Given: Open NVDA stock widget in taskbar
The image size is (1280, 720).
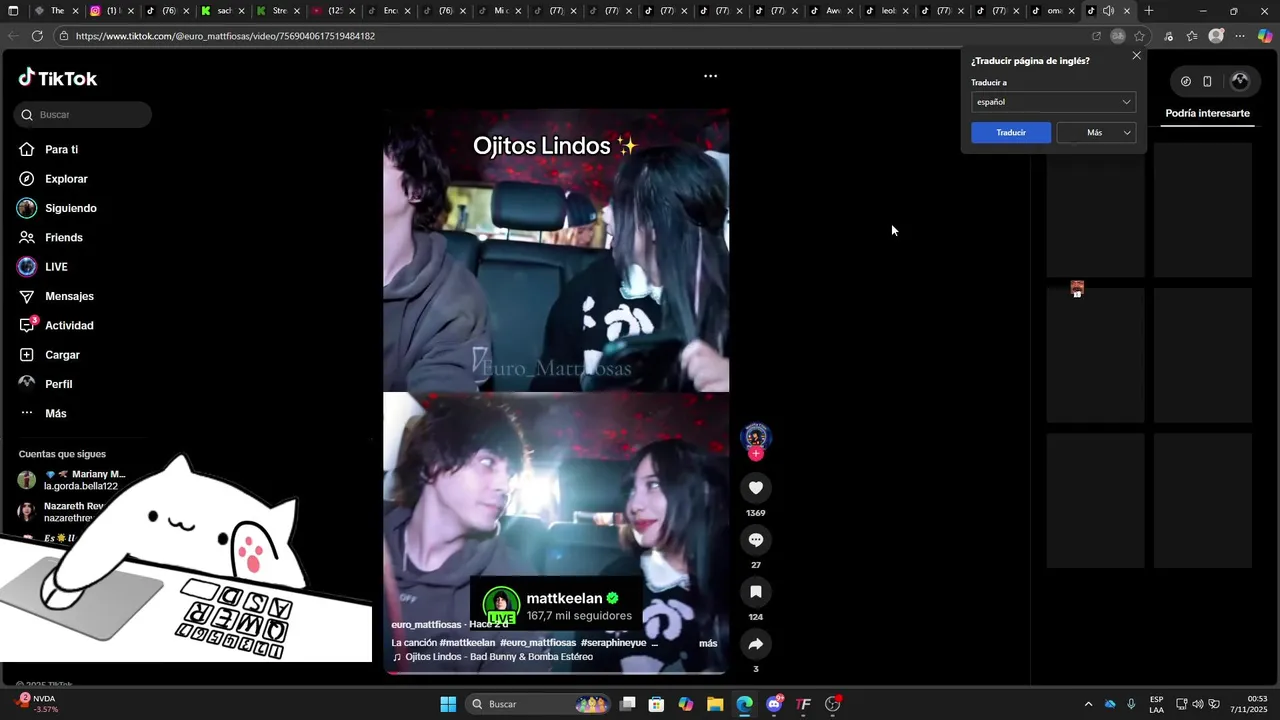Looking at the screenshot, I should point(38,704).
